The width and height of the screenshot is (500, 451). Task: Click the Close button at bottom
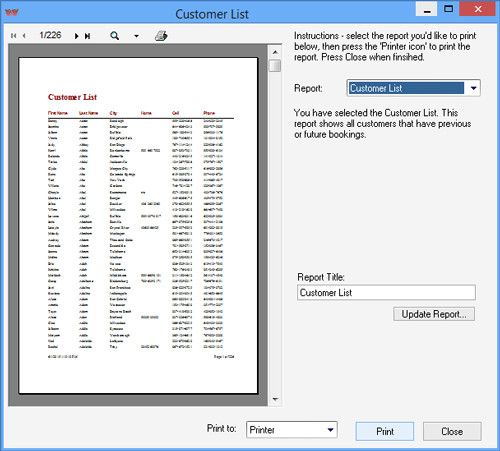click(x=452, y=431)
